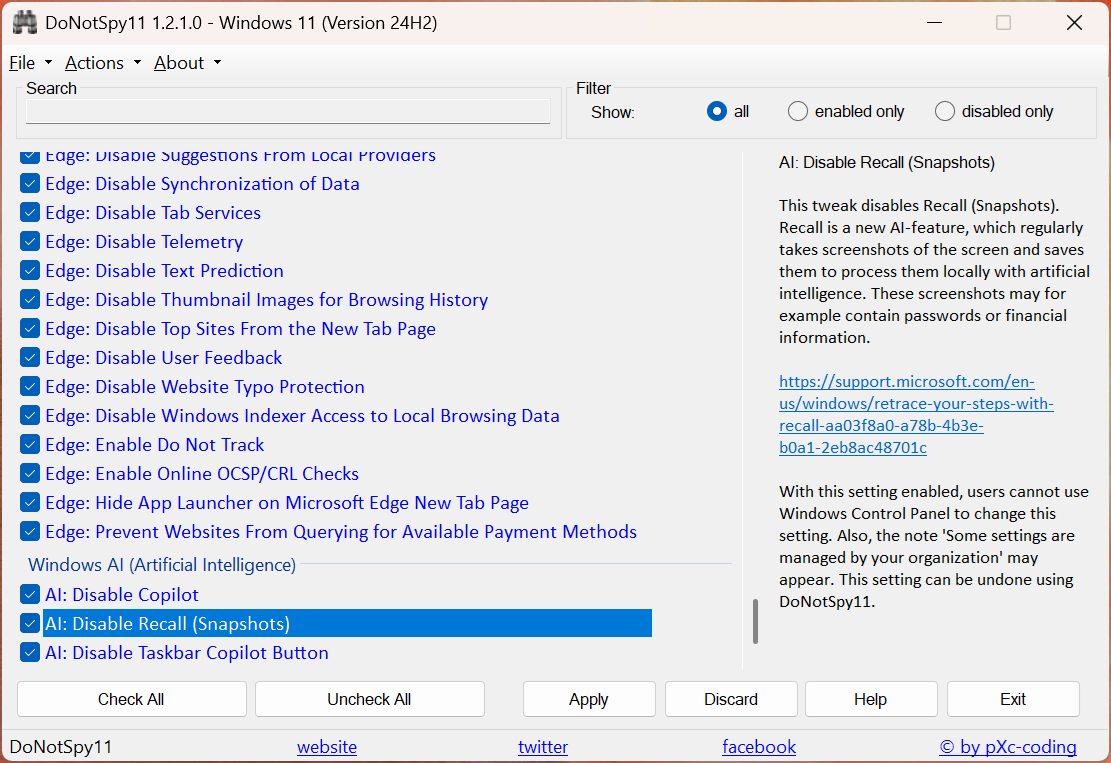Viewport: 1111px width, 763px height.
Task: Uncheck Edge: Disable Synchronization of Data
Action: (30, 183)
